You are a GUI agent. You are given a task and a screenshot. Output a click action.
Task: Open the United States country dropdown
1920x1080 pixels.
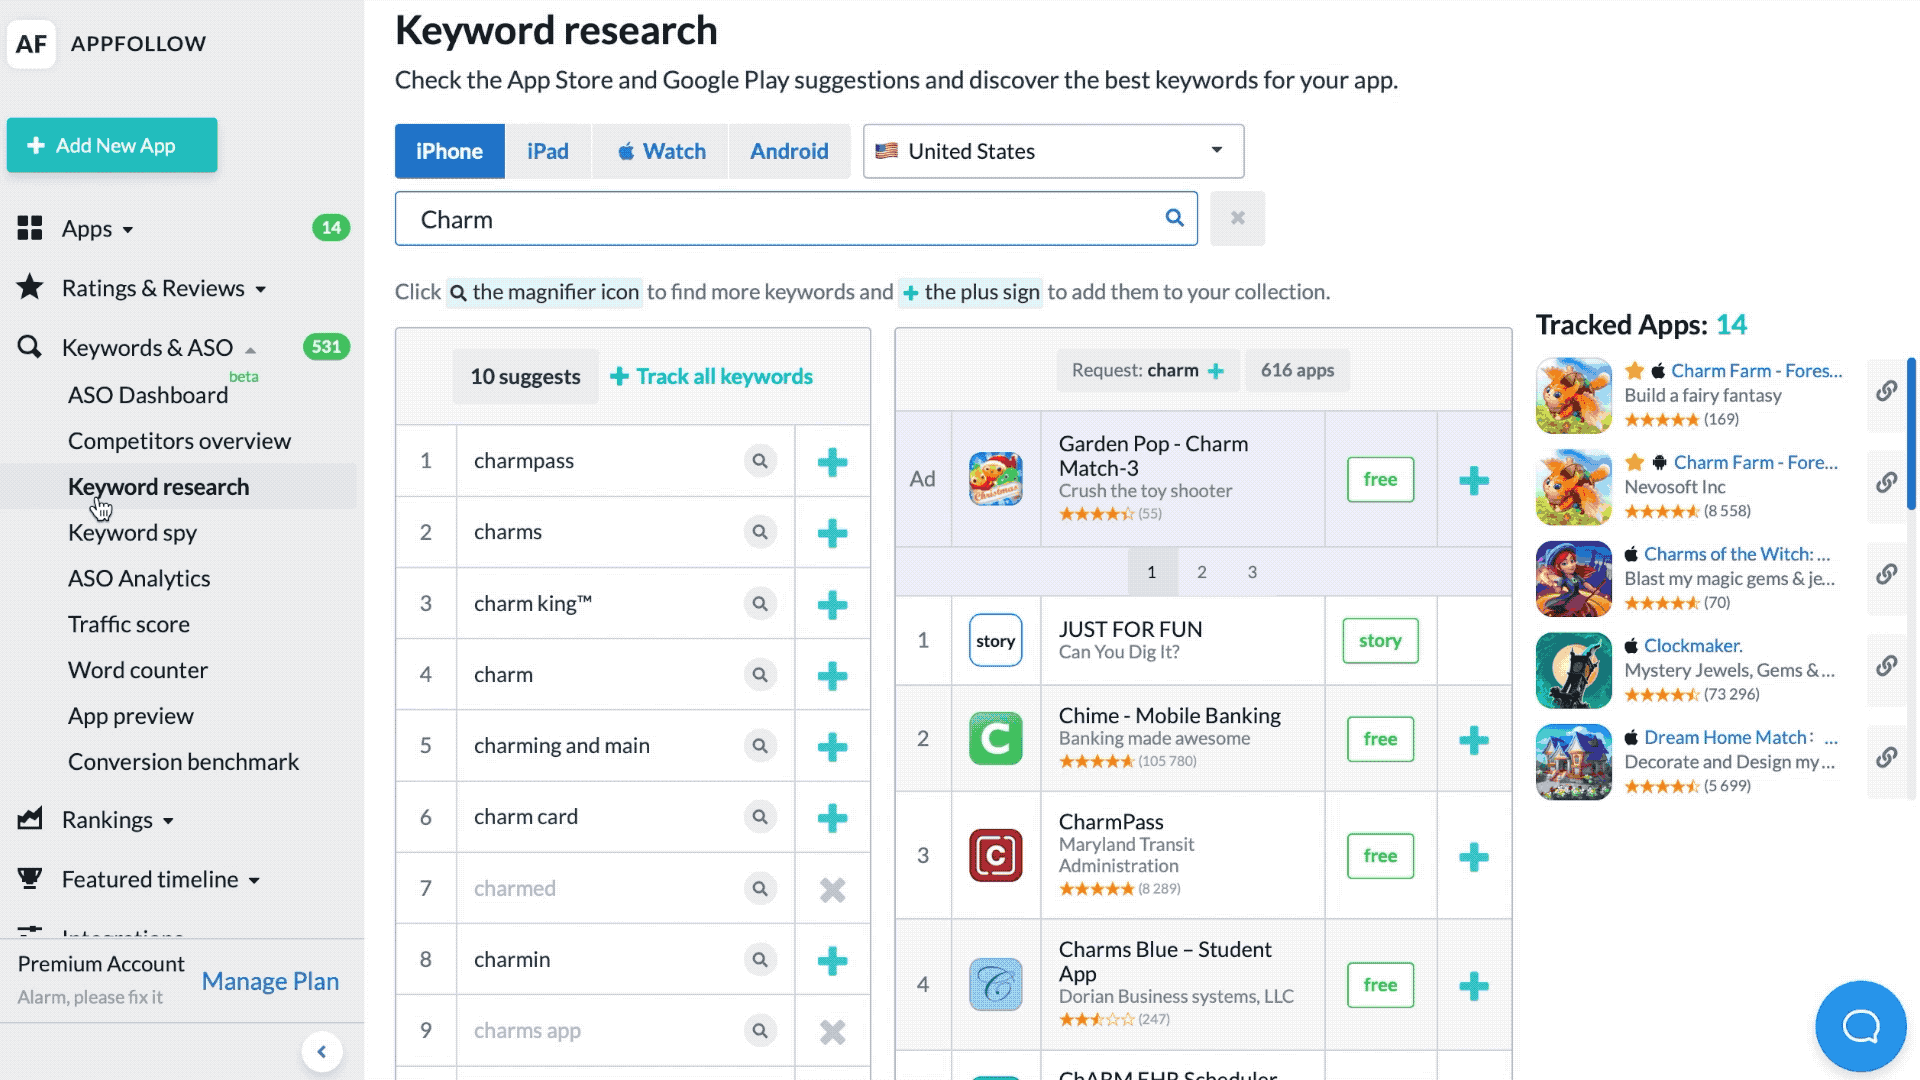coord(1053,151)
